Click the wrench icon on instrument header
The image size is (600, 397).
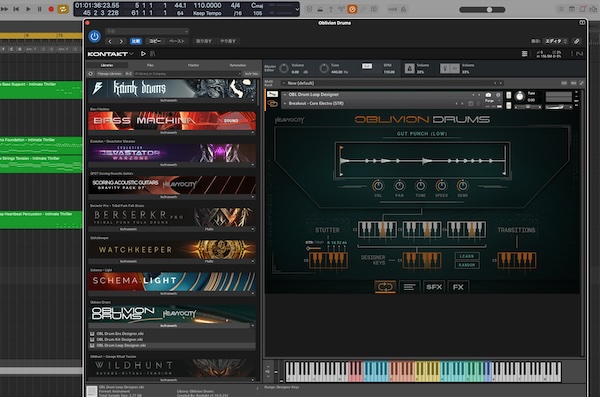tap(272, 94)
